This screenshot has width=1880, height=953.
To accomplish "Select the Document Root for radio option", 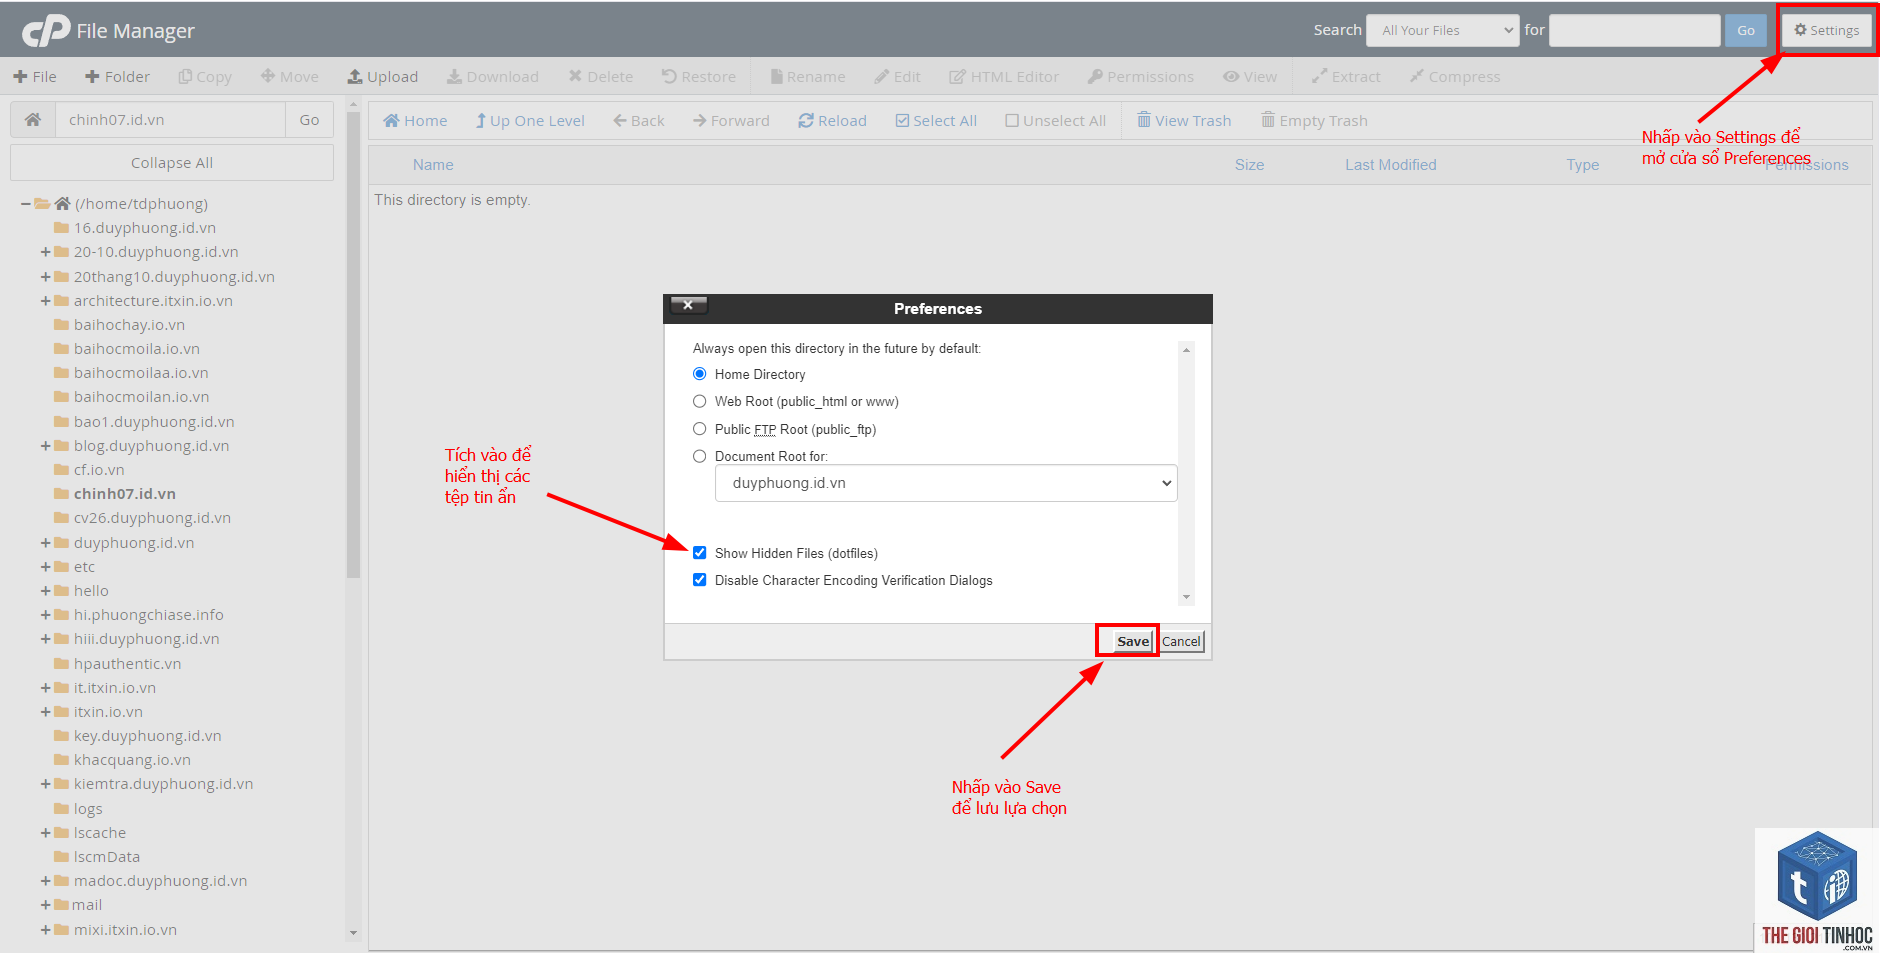I will (x=700, y=456).
